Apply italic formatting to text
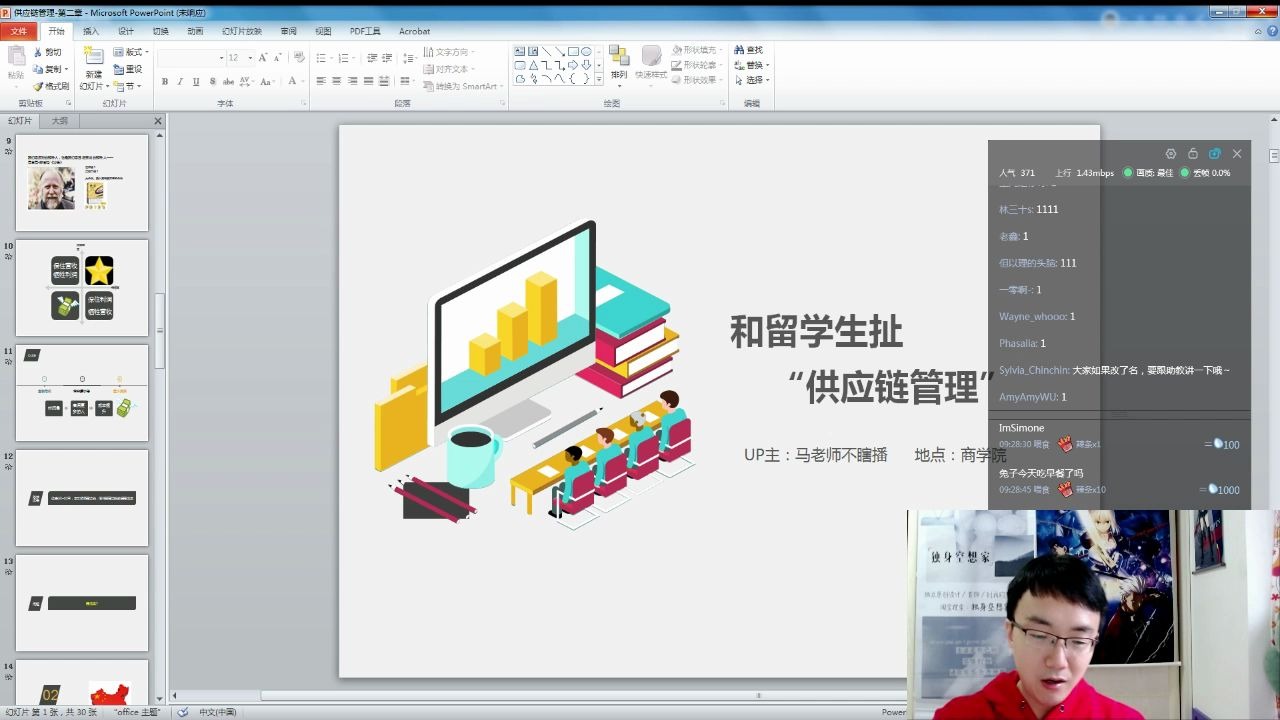The height and width of the screenshot is (720, 1280). pos(179,80)
